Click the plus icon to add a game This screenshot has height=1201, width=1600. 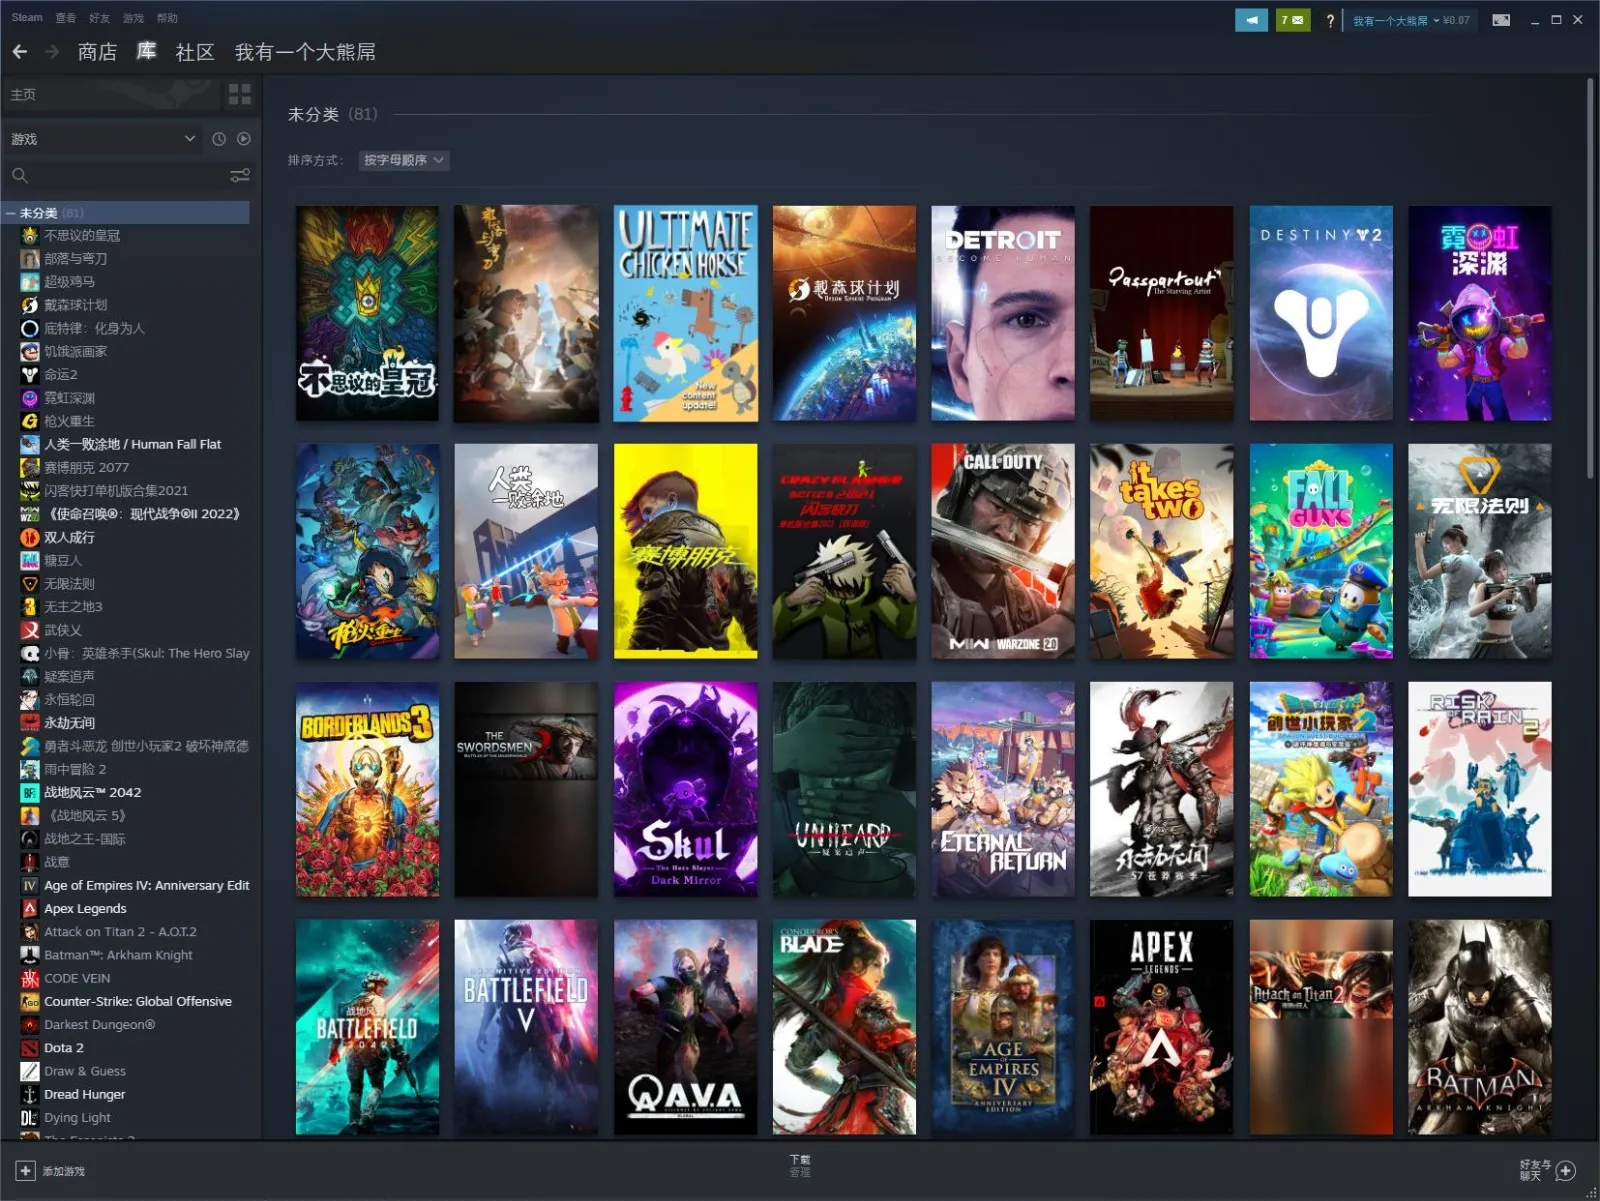point(26,1171)
